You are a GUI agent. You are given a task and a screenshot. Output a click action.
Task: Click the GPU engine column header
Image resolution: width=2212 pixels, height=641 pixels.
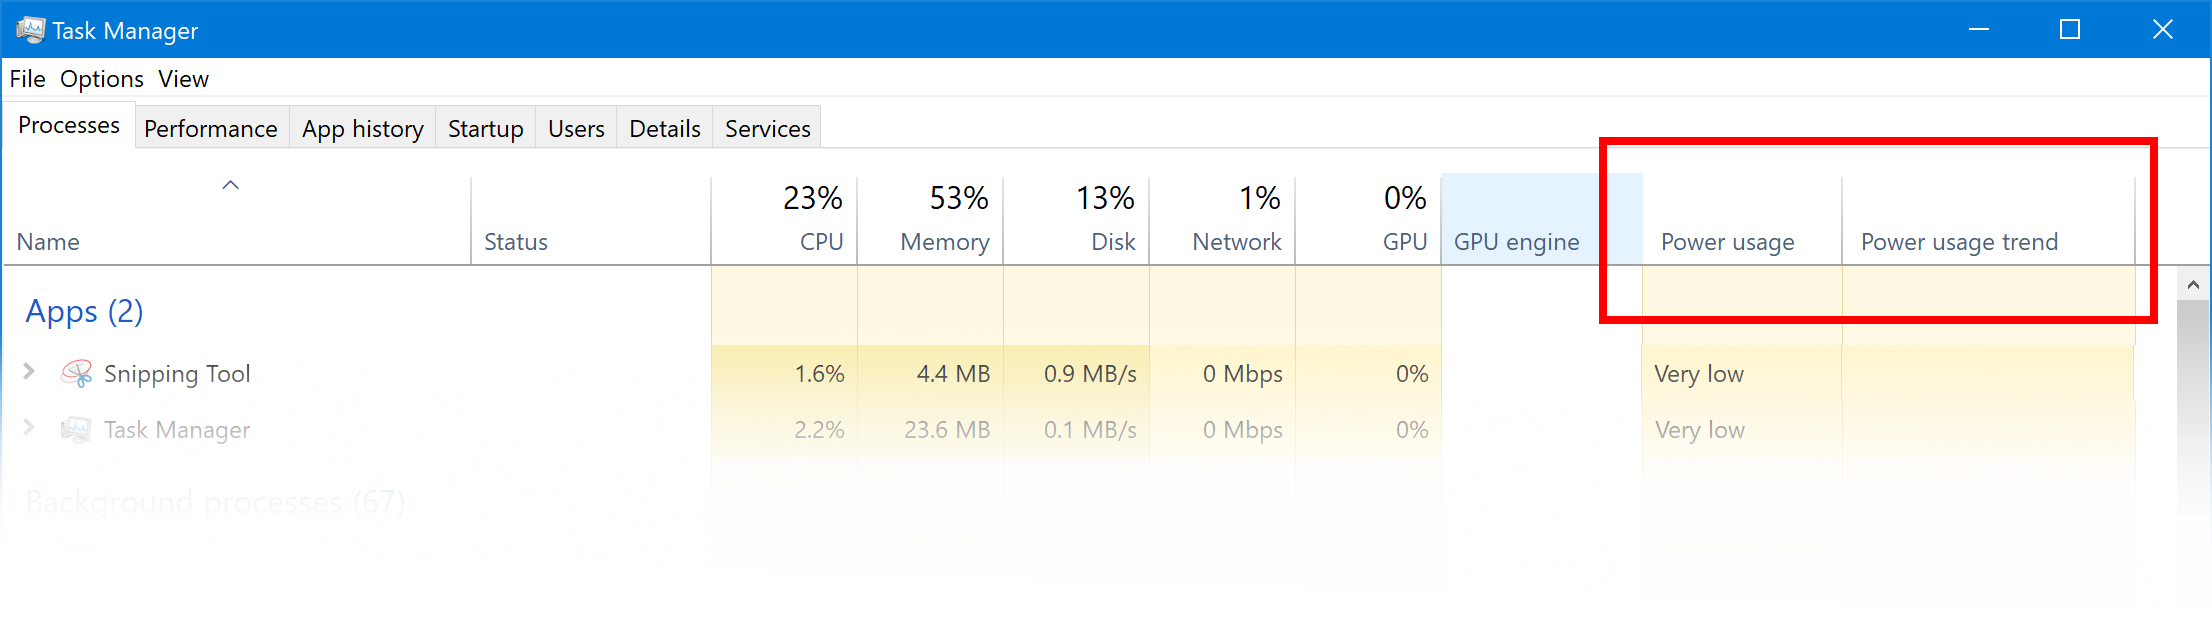click(1542, 220)
